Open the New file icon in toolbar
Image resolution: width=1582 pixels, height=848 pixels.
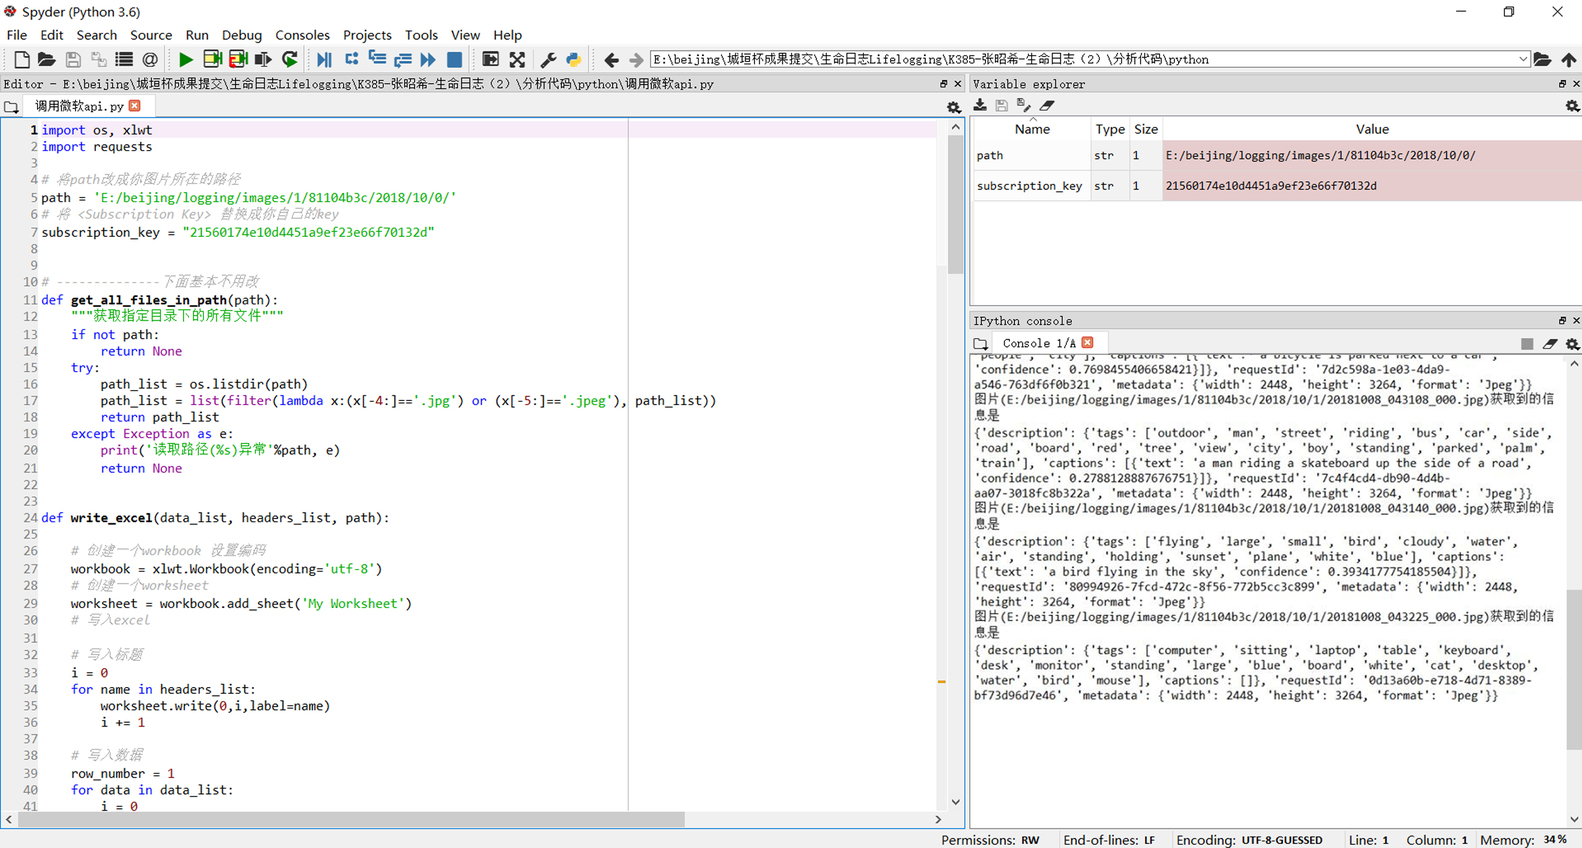point(21,60)
